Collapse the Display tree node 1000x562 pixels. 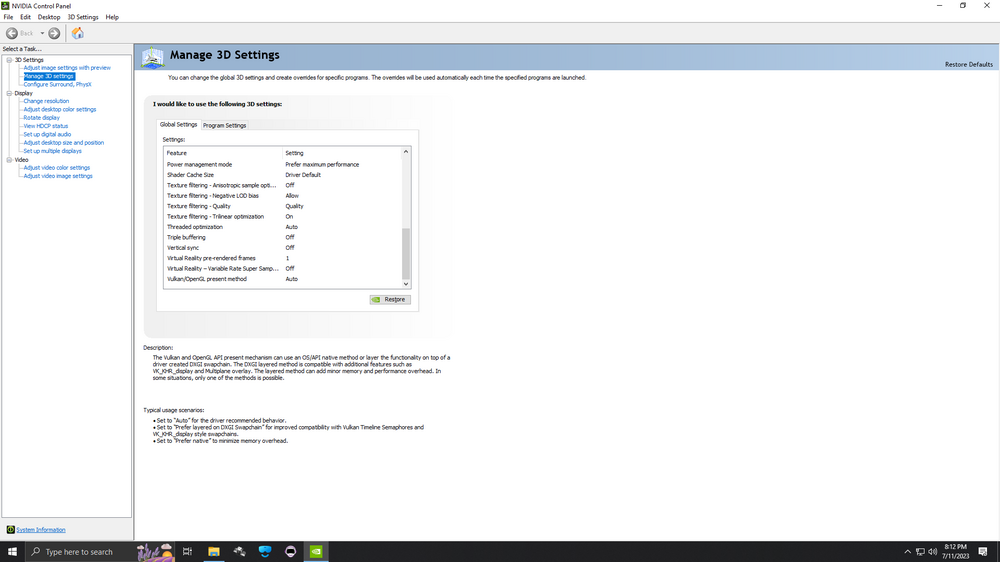point(10,93)
